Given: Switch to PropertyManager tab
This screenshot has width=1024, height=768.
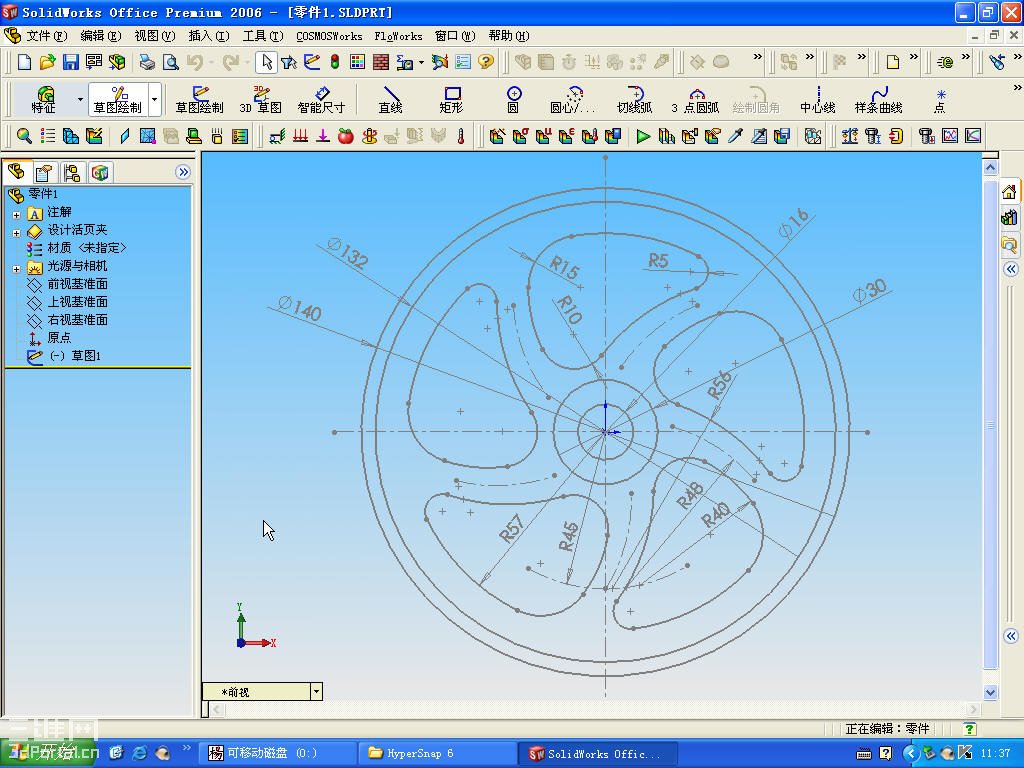Looking at the screenshot, I should 44,173.
